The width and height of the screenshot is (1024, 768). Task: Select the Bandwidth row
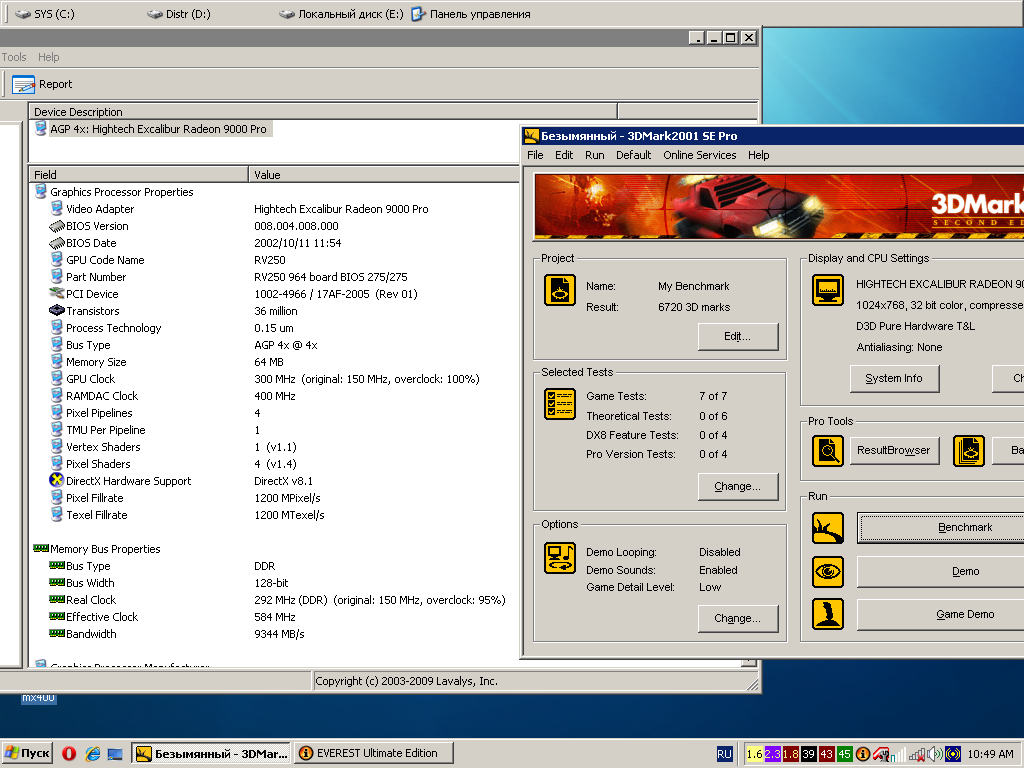[276, 633]
